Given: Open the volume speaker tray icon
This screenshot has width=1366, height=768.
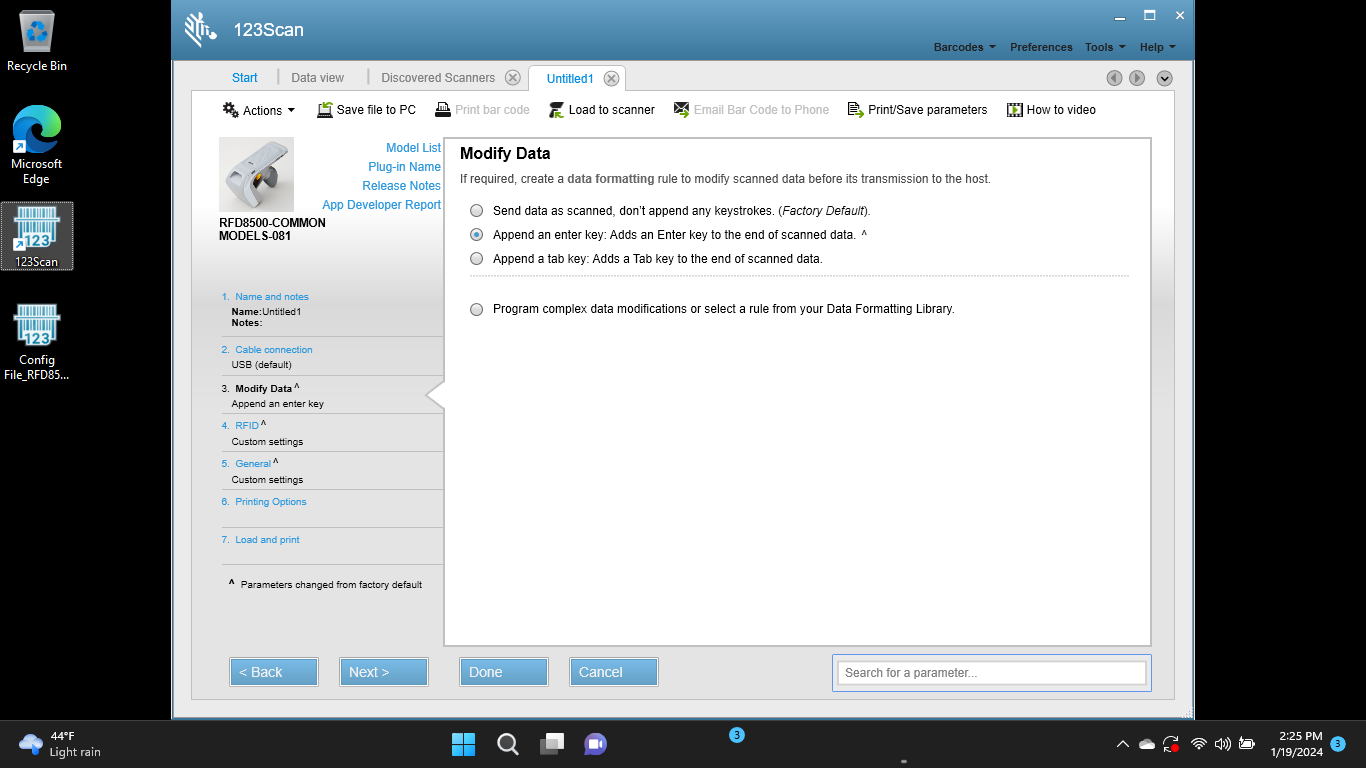Looking at the screenshot, I should click(1222, 744).
